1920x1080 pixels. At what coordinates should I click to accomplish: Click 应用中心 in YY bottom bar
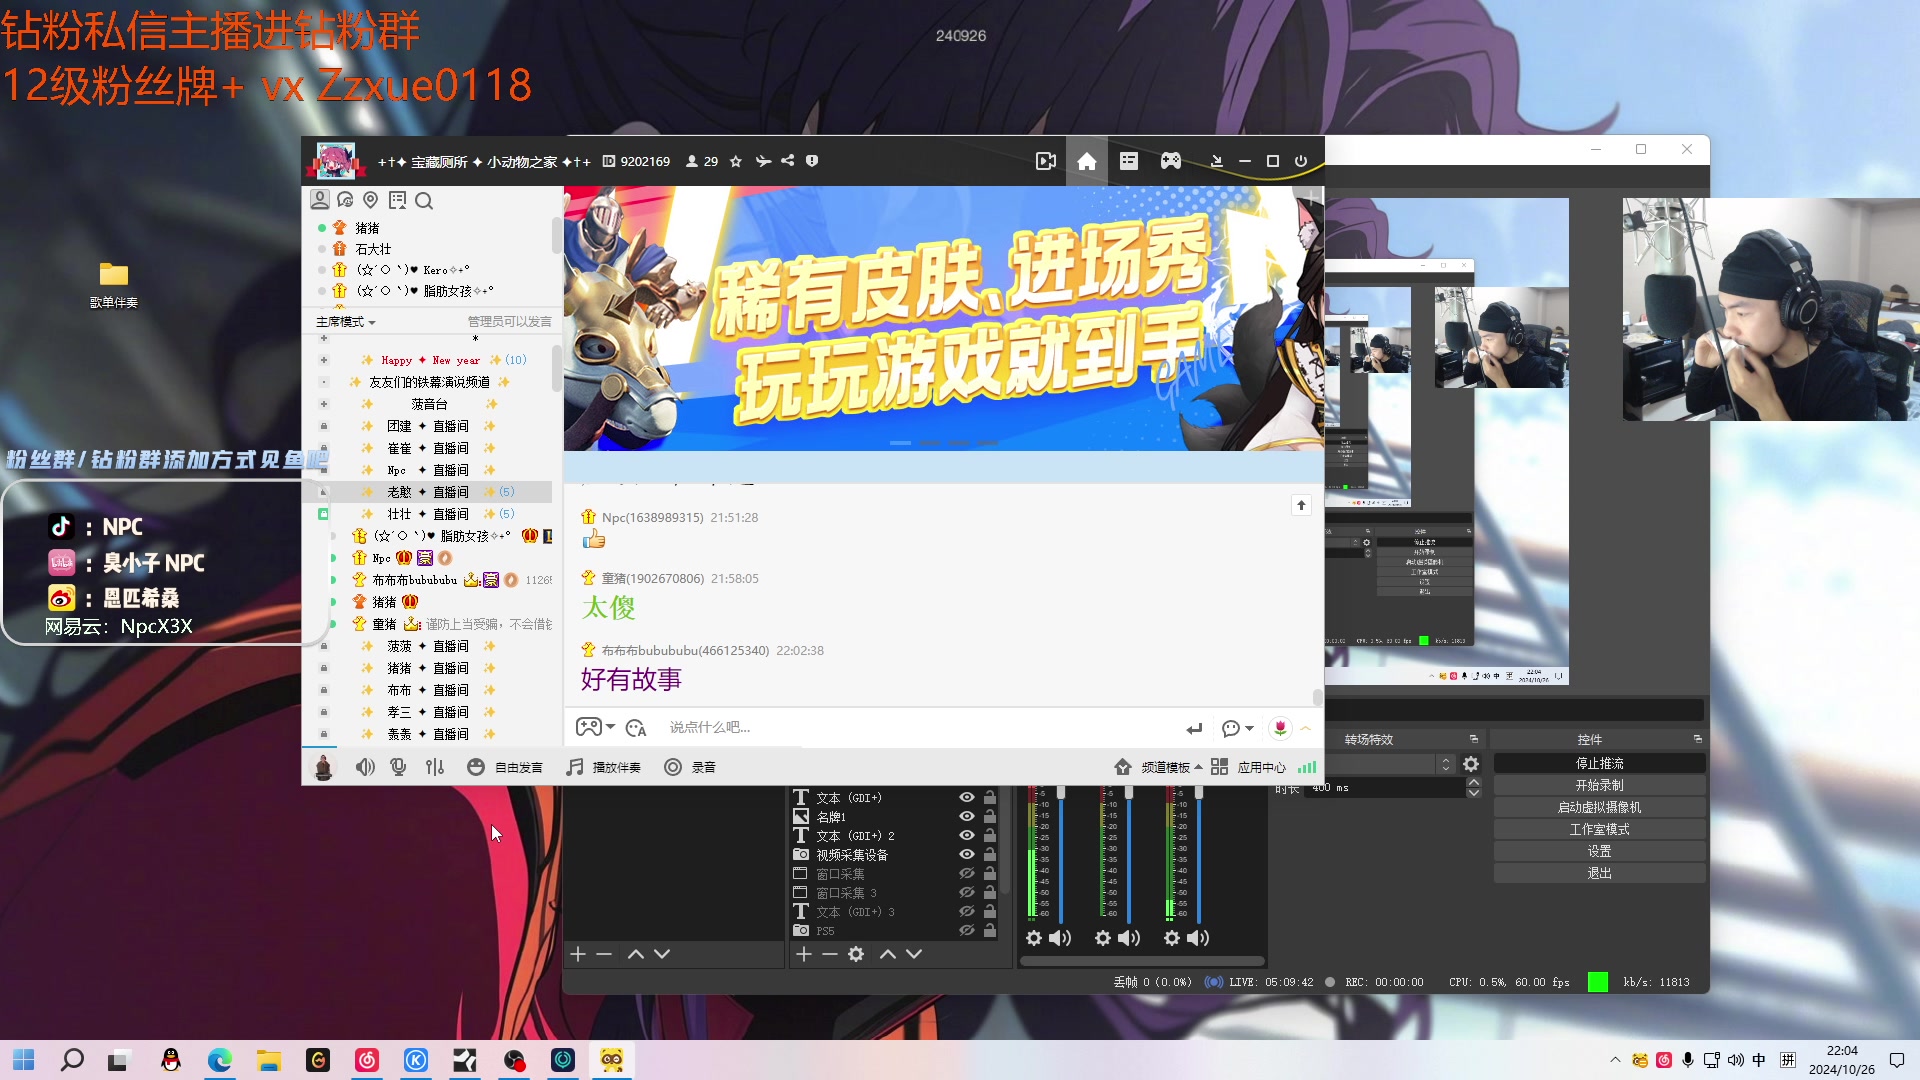pos(1249,767)
